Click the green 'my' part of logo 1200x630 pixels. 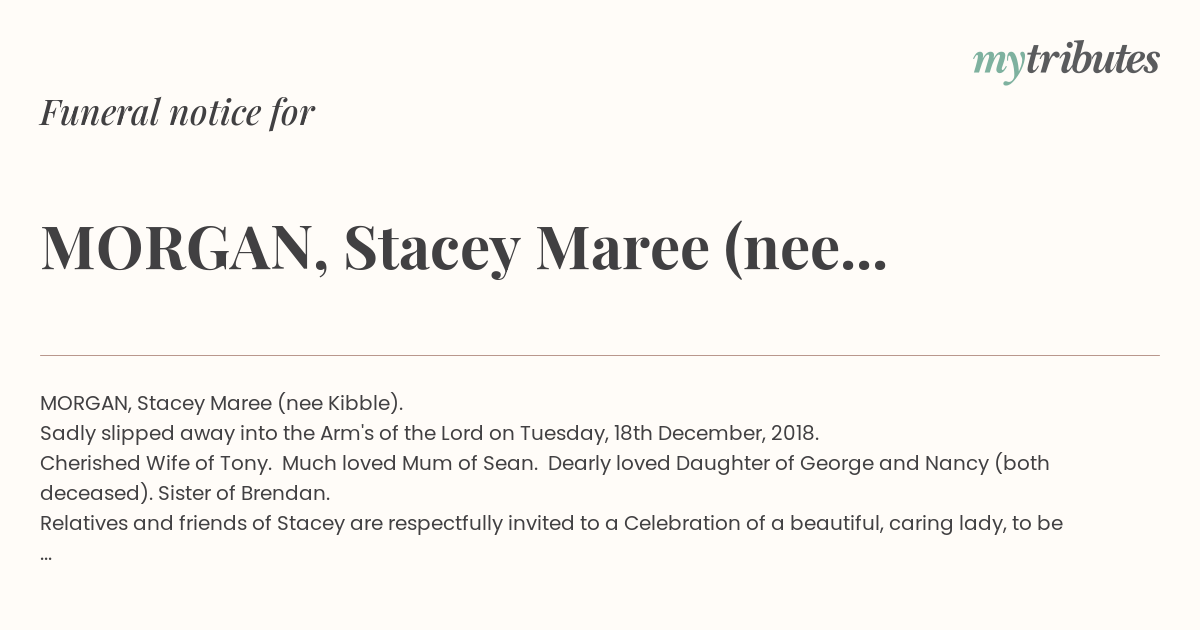[999, 64]
